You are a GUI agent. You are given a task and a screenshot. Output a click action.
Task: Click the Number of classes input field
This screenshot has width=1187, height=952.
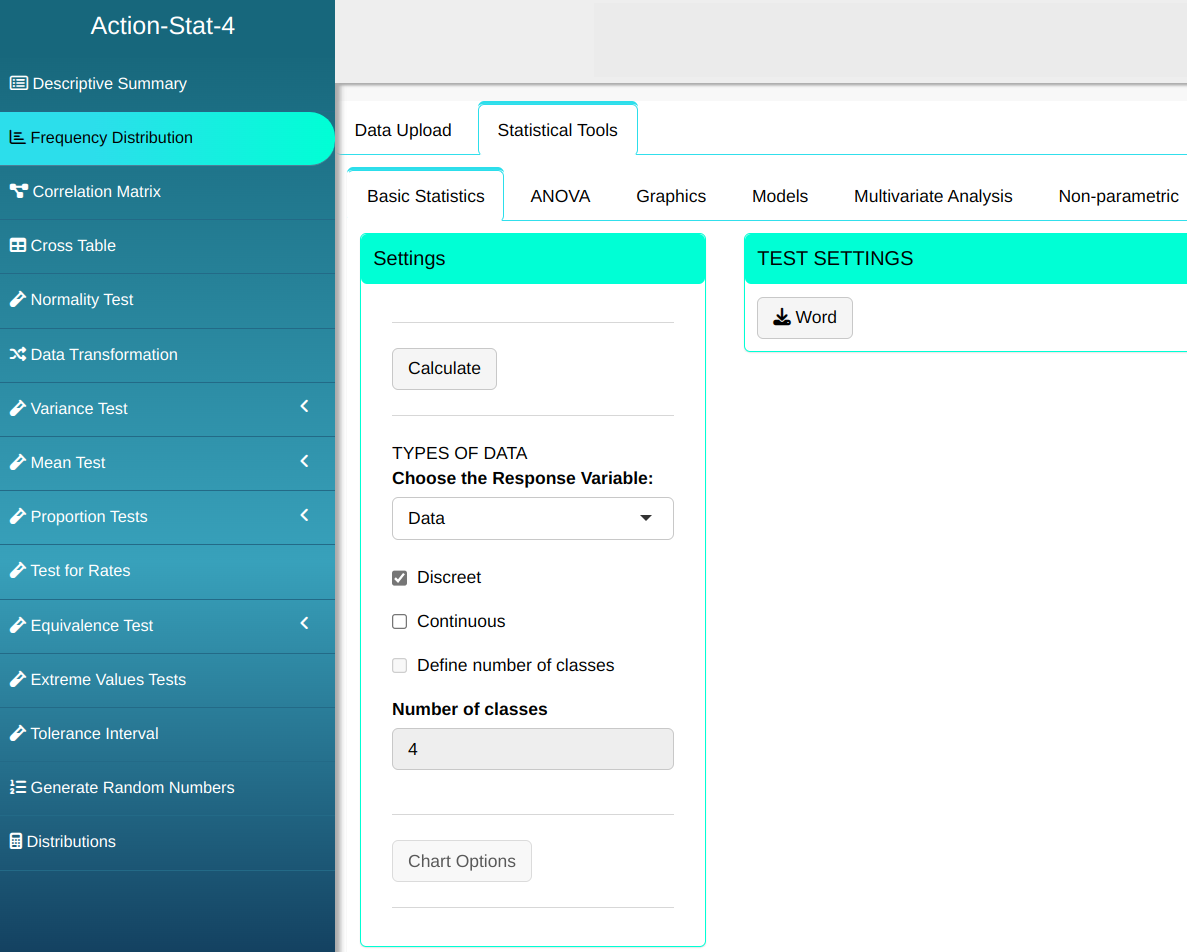[532, 750]
